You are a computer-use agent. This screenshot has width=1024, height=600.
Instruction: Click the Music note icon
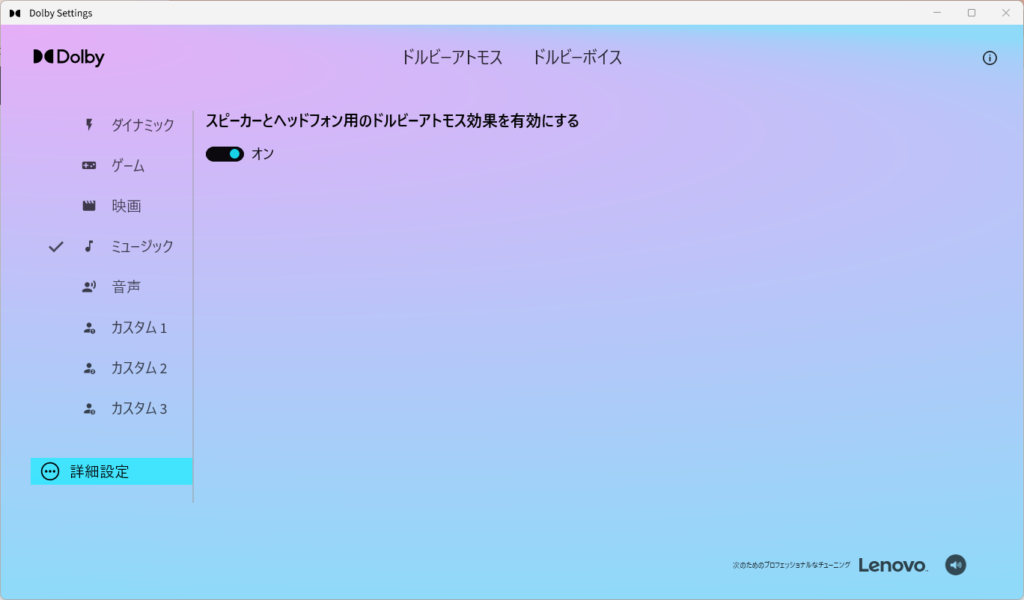tap(89, 246)
